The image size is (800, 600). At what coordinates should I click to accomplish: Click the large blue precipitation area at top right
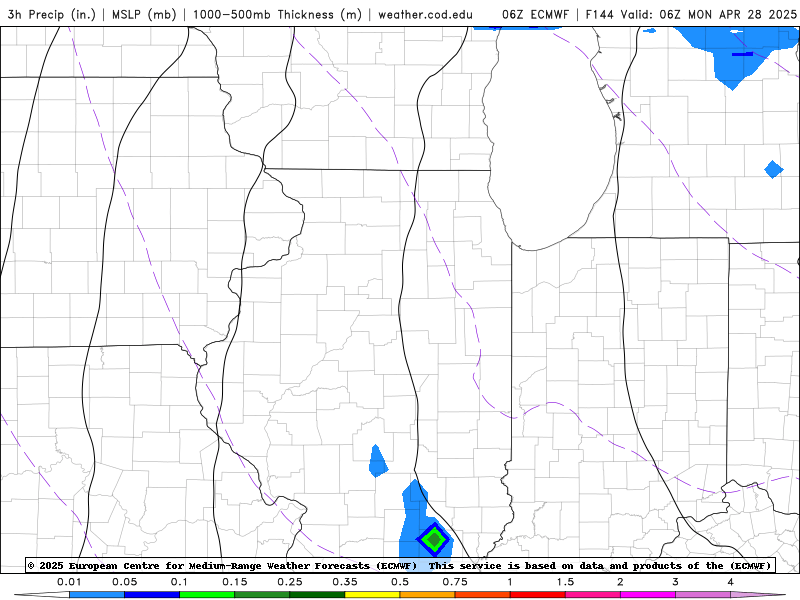click(x=736, y=54)
